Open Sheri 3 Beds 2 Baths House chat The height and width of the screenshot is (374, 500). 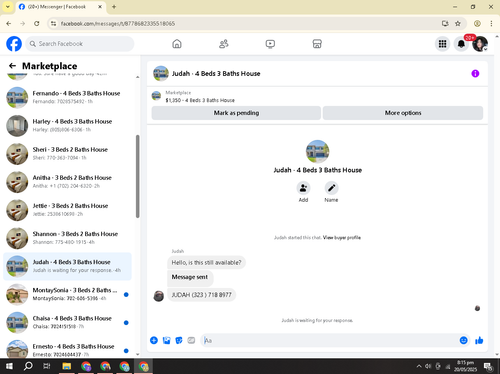click(x=67, y=153)
